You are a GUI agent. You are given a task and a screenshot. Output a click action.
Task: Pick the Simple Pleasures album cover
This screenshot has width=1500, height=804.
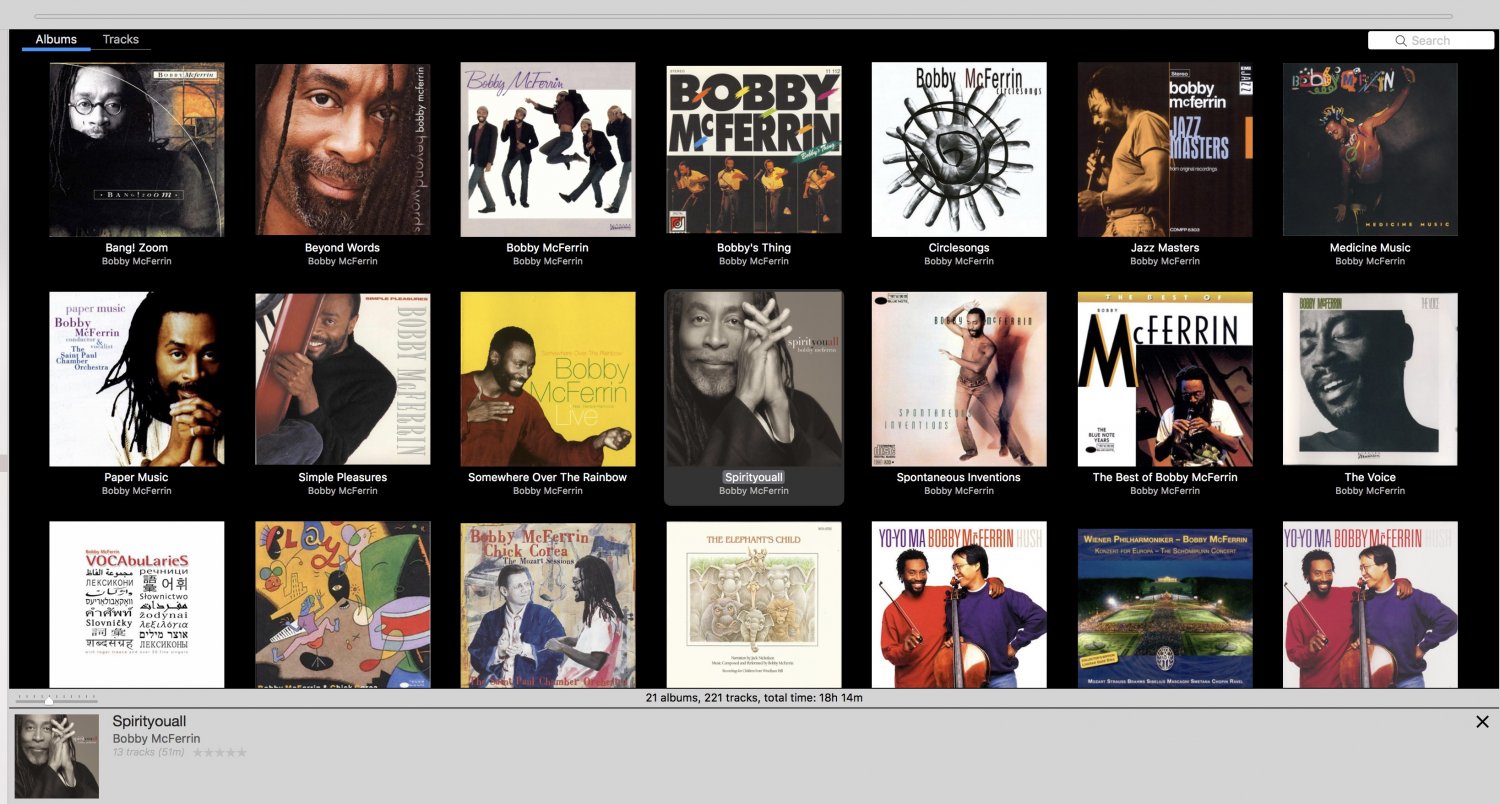pos(343,379)
